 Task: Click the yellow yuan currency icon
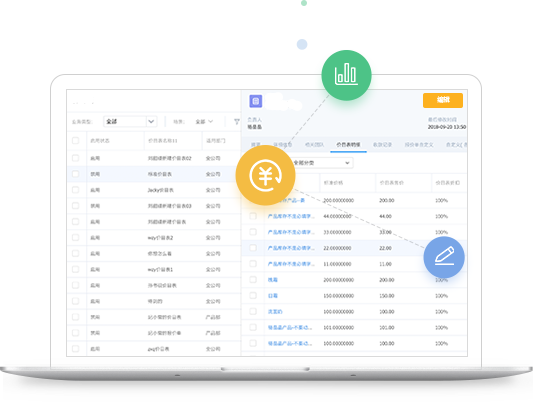point(265,175)
